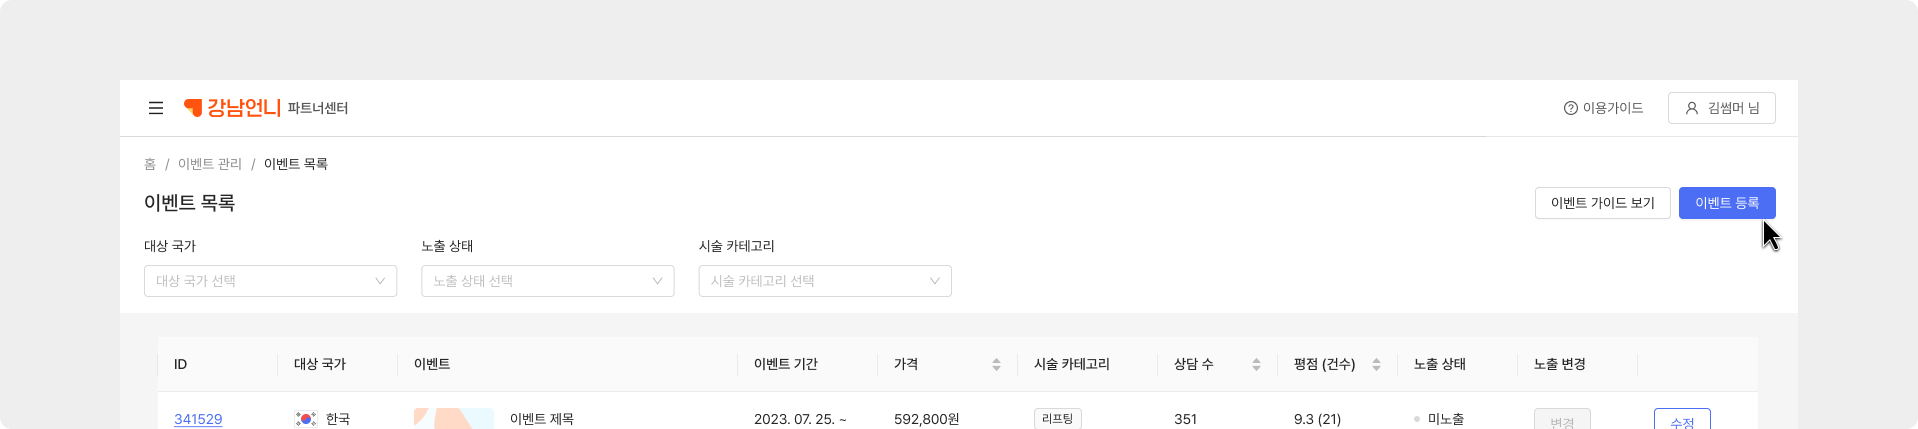
Task: Sort the table by 가격
Action: [996, 365]
